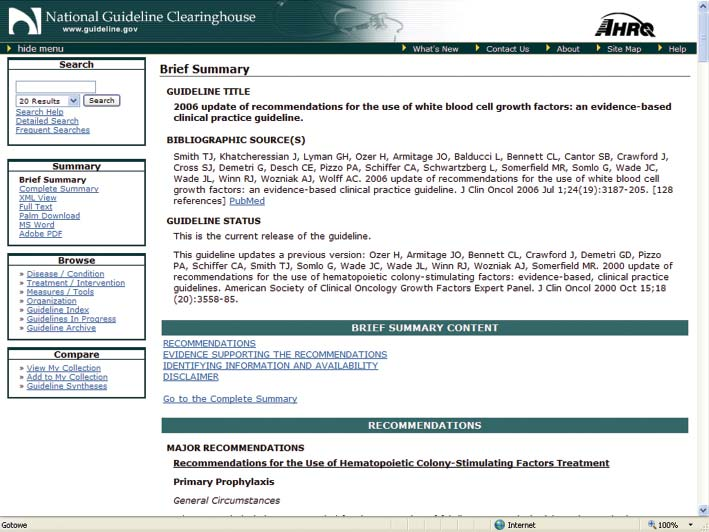Open the Guideline Archive link
Viewport: 709px width, 532px height.
61,328
